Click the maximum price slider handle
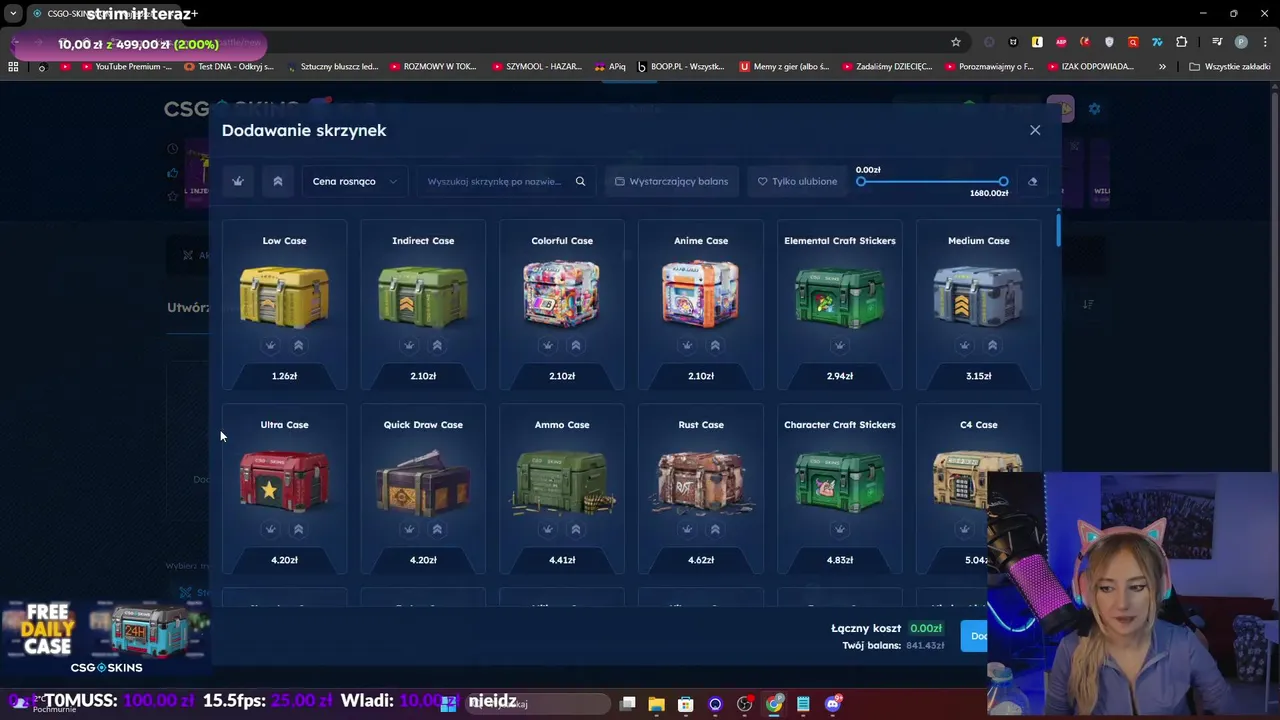 tap(1003, 181)
